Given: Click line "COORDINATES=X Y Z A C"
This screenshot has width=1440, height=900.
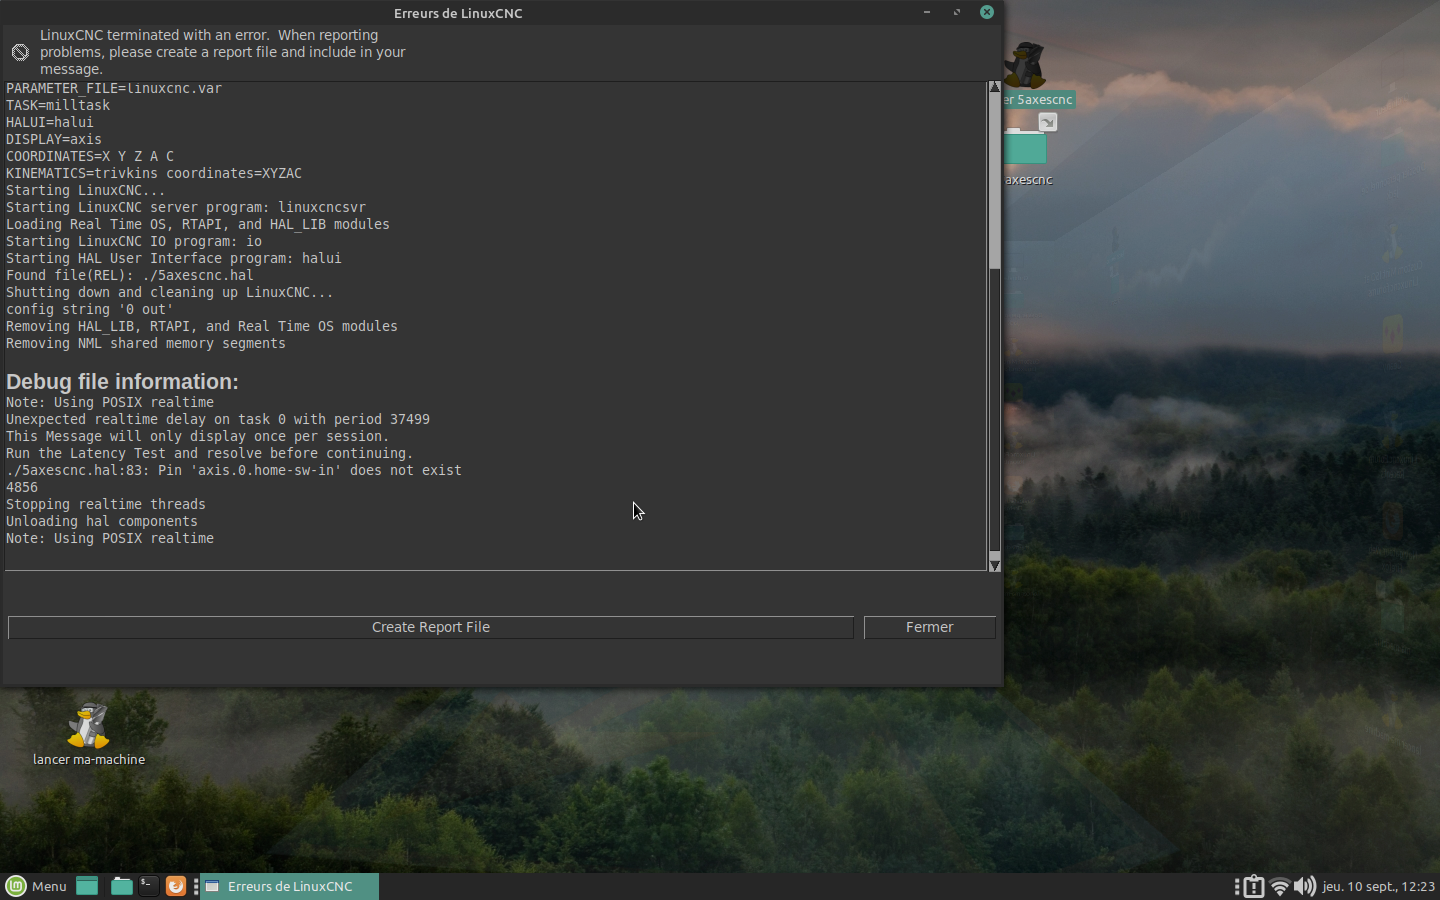Looking at the screenshot, I should coord(90,156).
